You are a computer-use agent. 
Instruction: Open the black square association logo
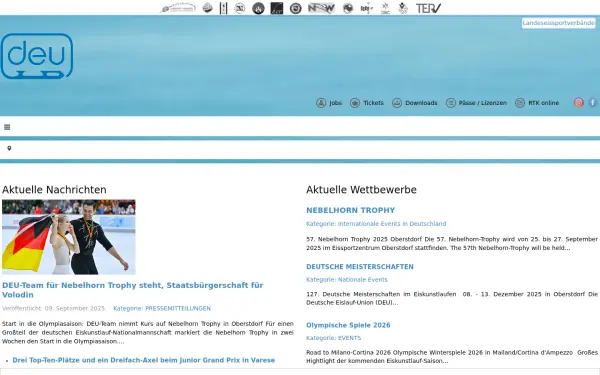(277, 8)
